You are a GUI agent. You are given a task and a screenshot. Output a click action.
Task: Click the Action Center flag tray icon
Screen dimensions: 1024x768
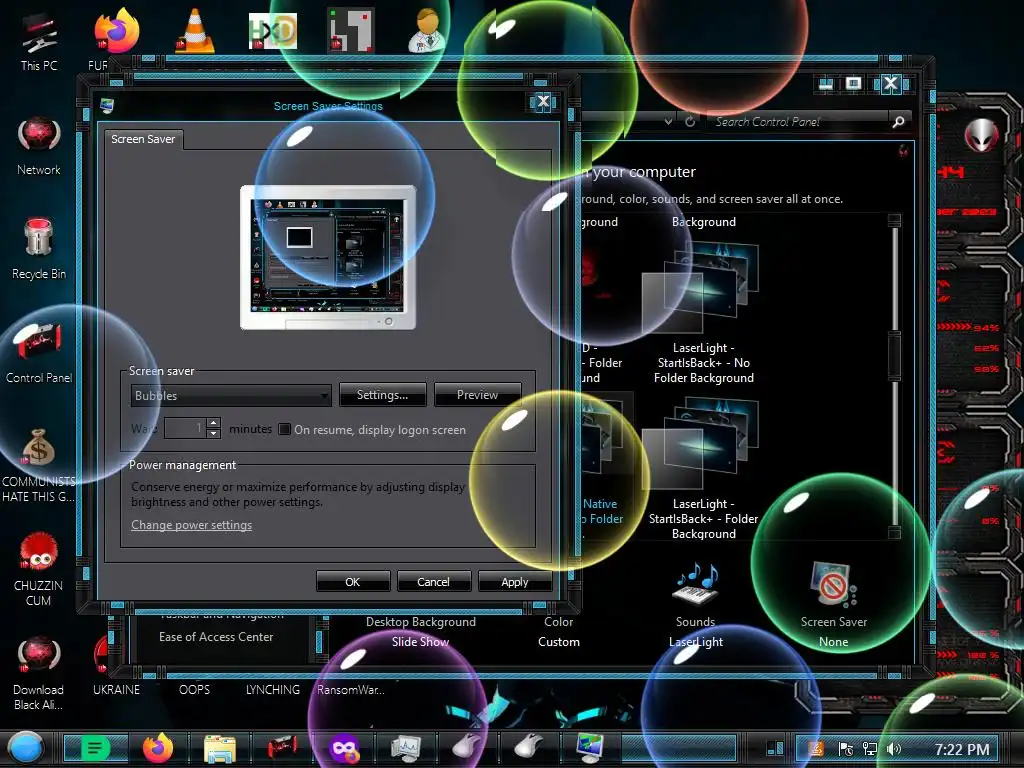pos(846,749)
